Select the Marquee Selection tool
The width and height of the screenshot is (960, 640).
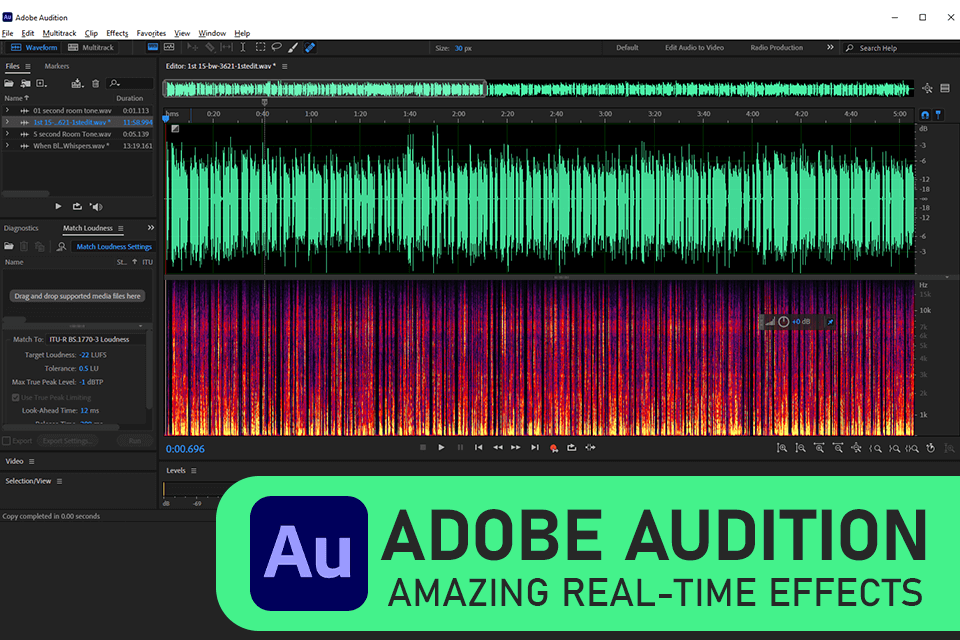[260, 47]
